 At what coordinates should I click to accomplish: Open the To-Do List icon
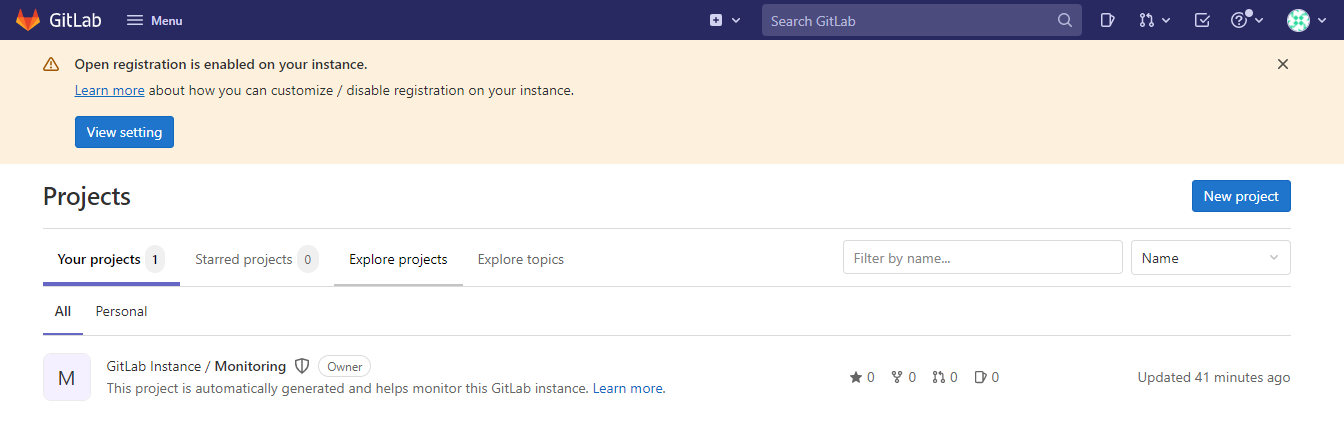click(1202, 20)
